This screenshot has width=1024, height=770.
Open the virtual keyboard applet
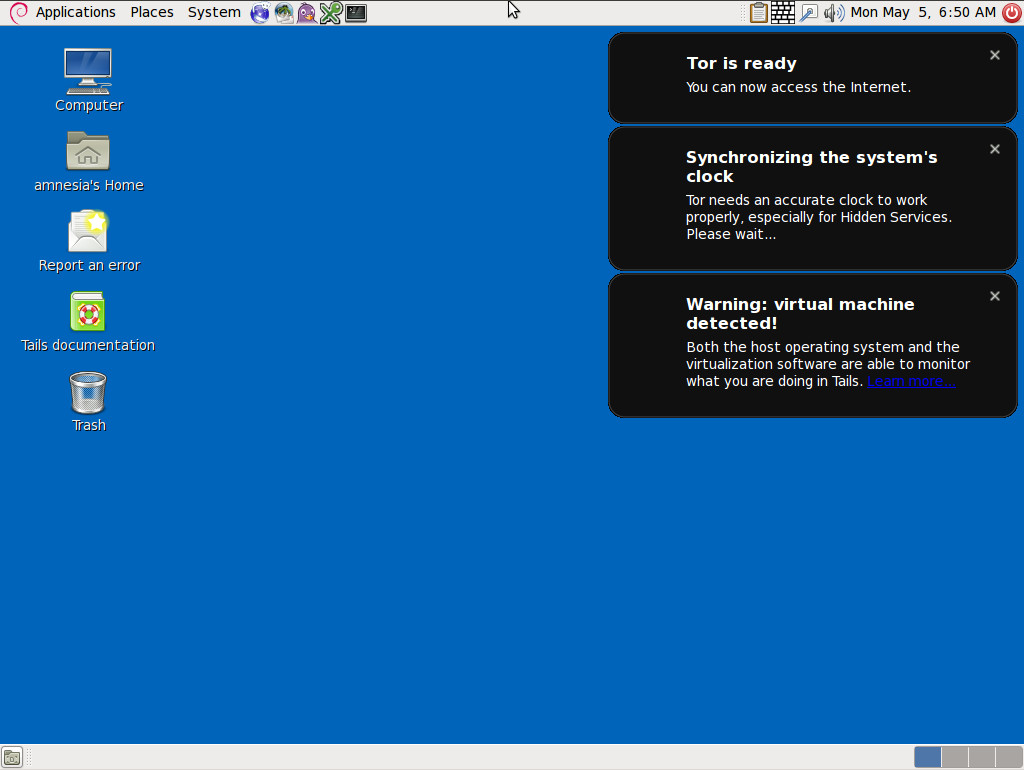tap(782, 12)
